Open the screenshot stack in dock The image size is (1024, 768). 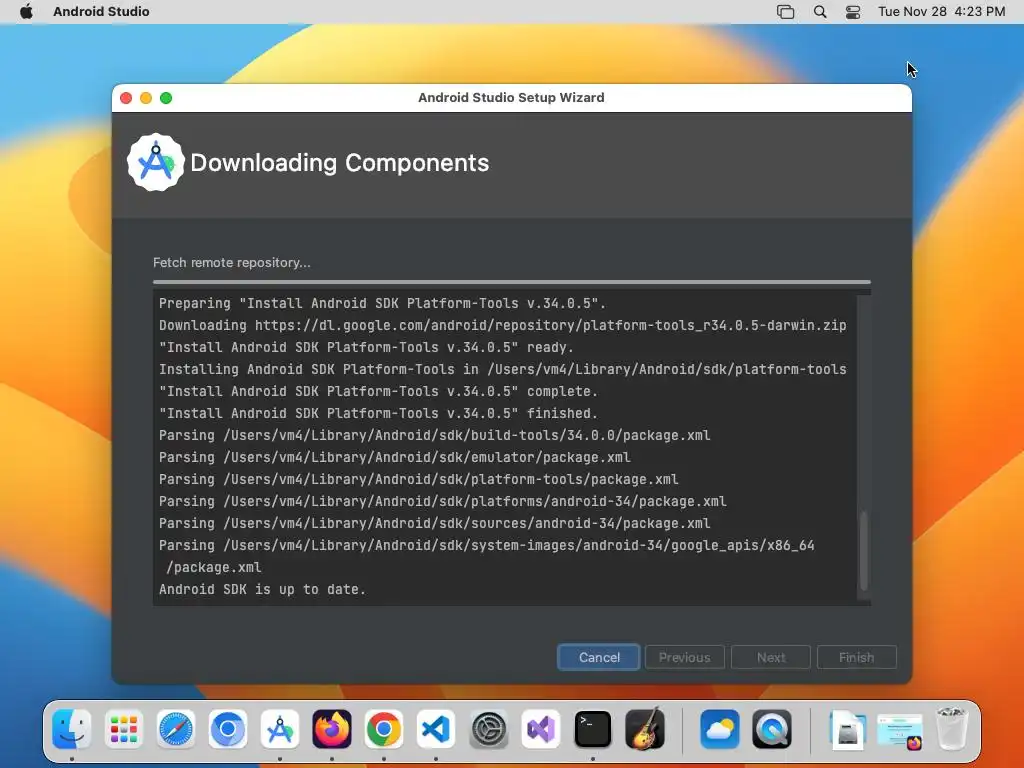tap(900, 730)
